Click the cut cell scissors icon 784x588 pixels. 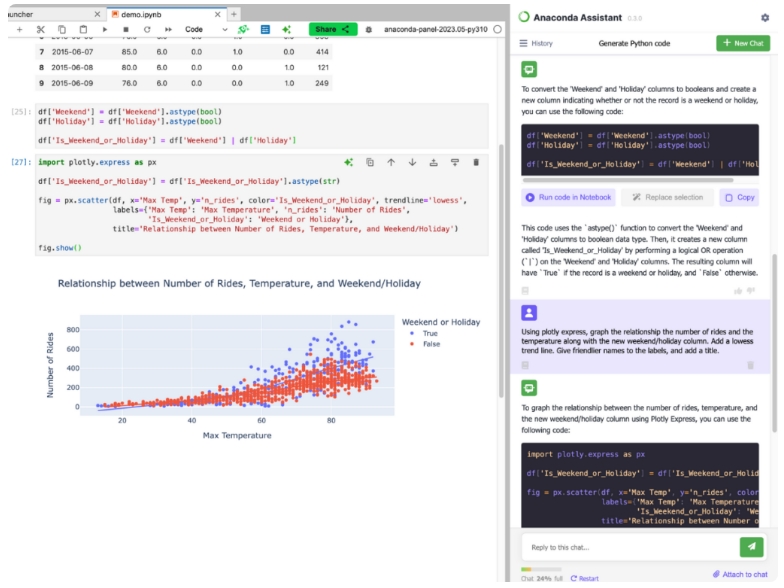coord(40,30)
